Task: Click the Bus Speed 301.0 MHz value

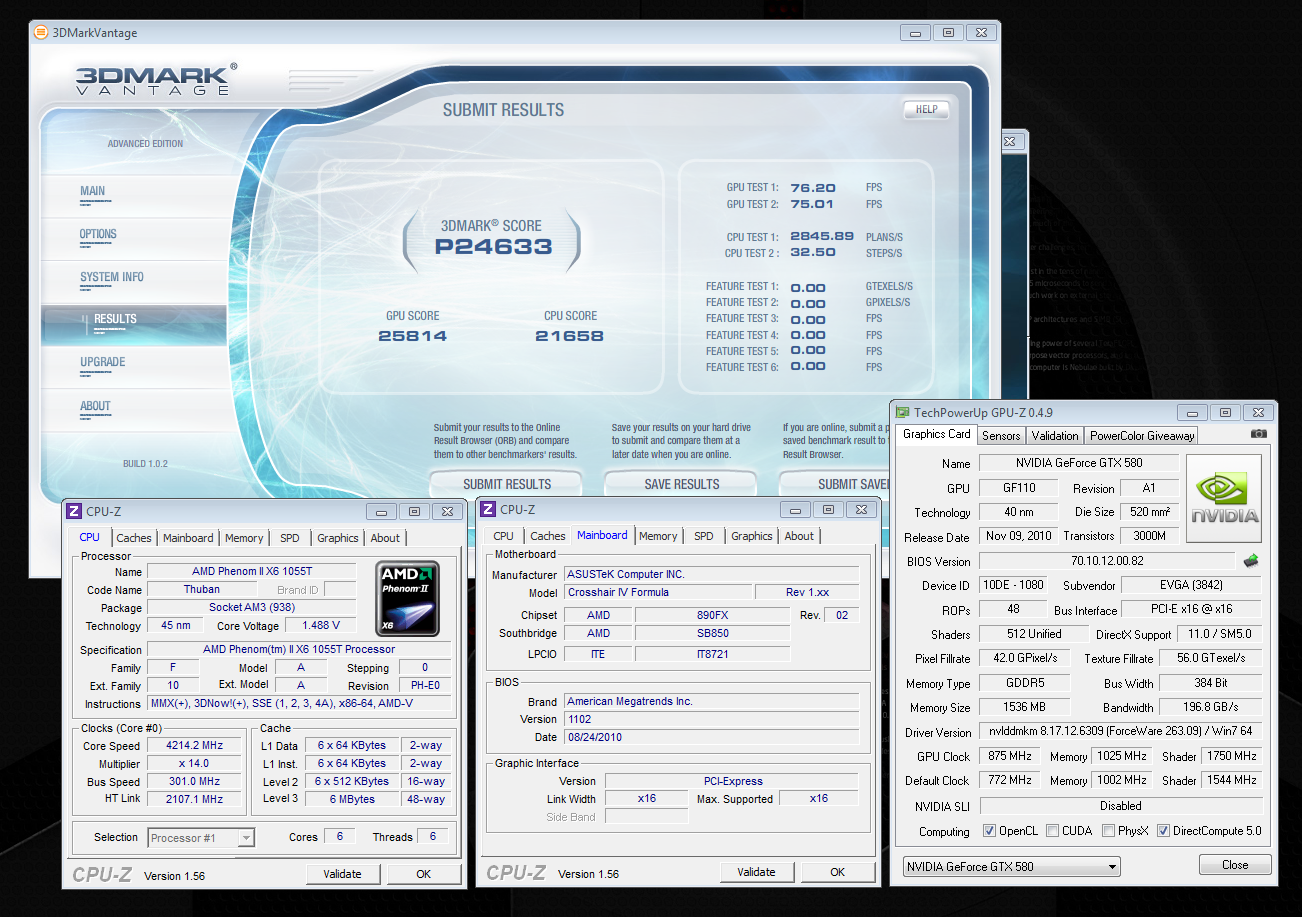Action: click(x=195, y=782)
